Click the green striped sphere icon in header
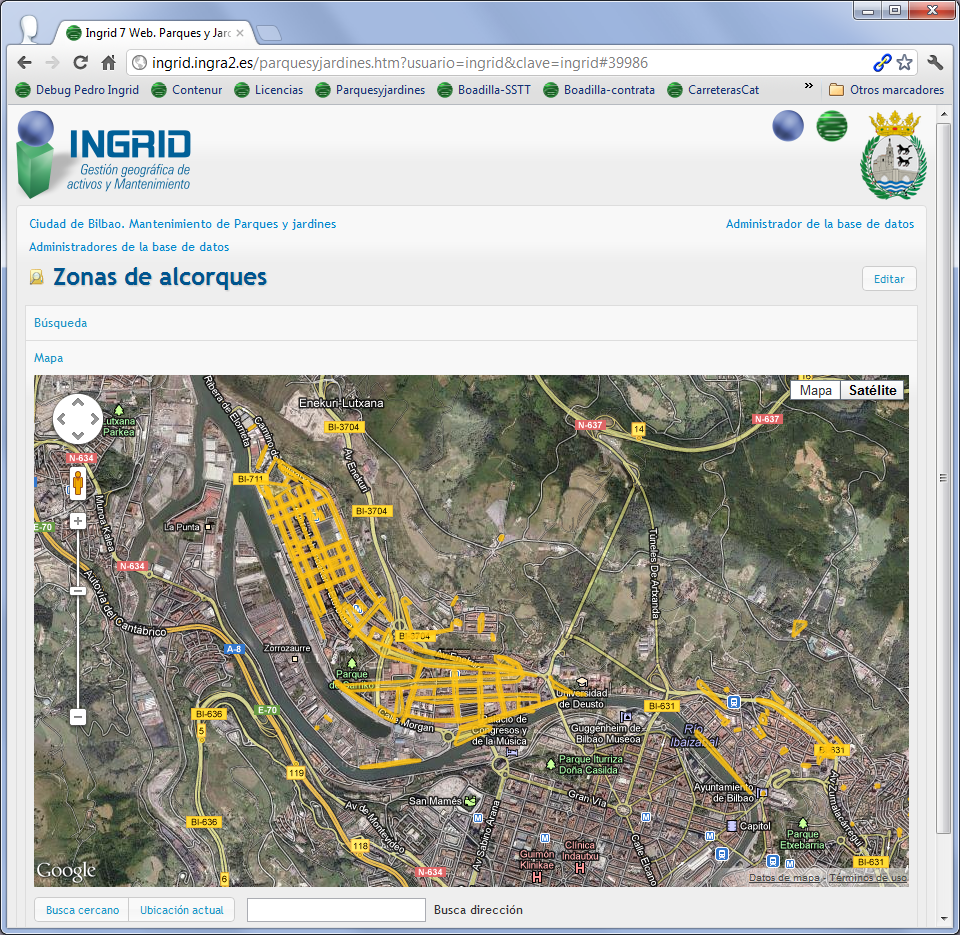This screenshot has height=935, width=960. pyautogui.click(x=832, y=126)
